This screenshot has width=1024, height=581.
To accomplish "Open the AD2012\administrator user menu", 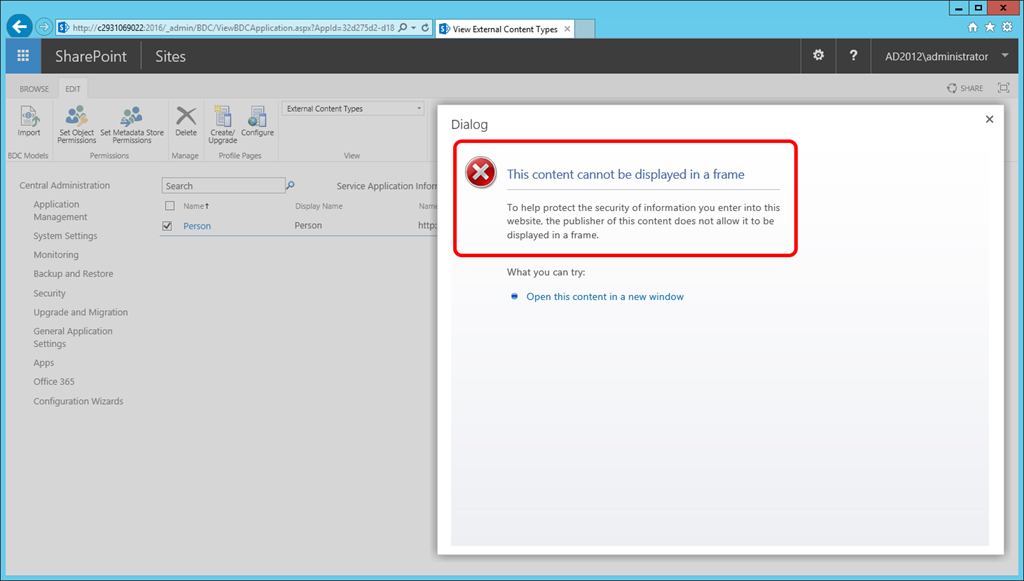I will [x=945, y=57].
